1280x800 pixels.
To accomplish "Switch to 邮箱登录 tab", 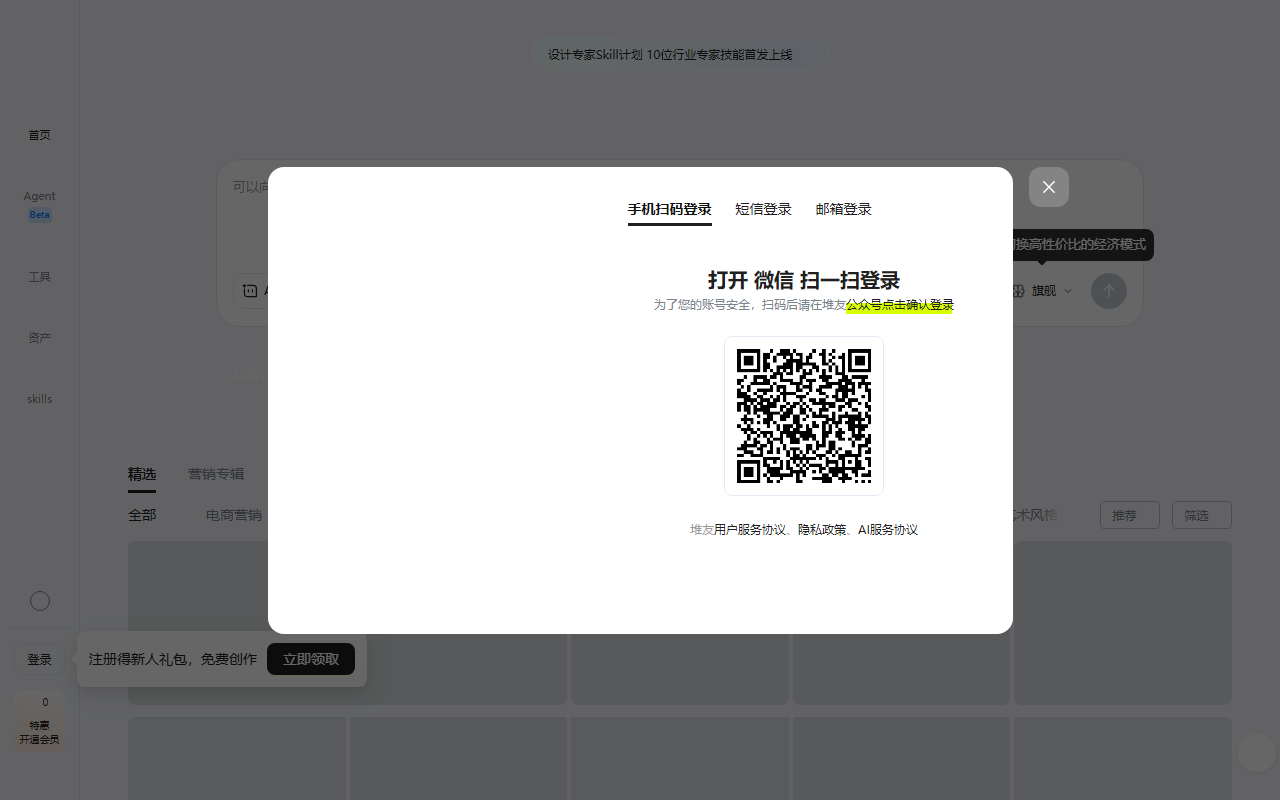I will click(x=843, y=209).
